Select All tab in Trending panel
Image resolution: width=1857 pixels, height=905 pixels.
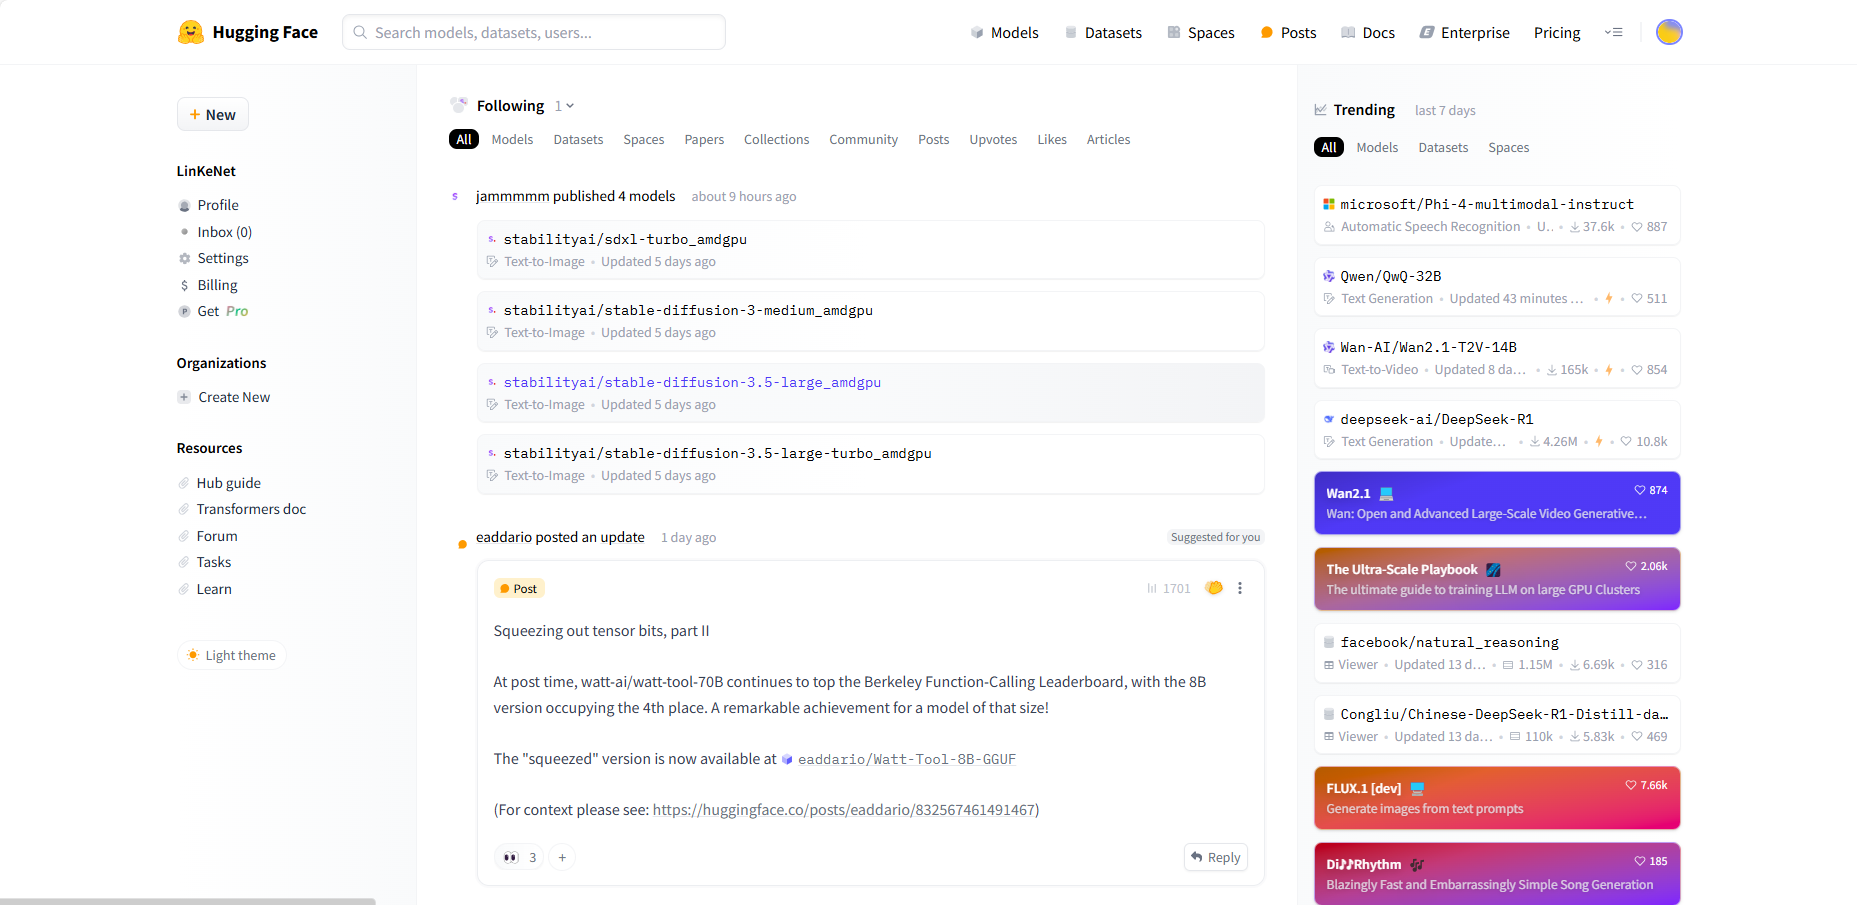point(1328,147)
